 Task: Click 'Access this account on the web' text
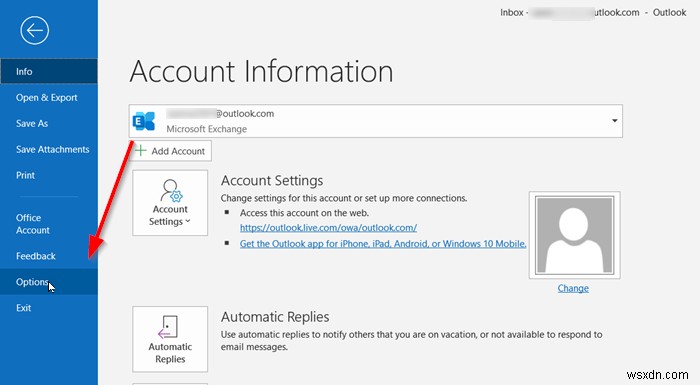(x=304, y=213)
